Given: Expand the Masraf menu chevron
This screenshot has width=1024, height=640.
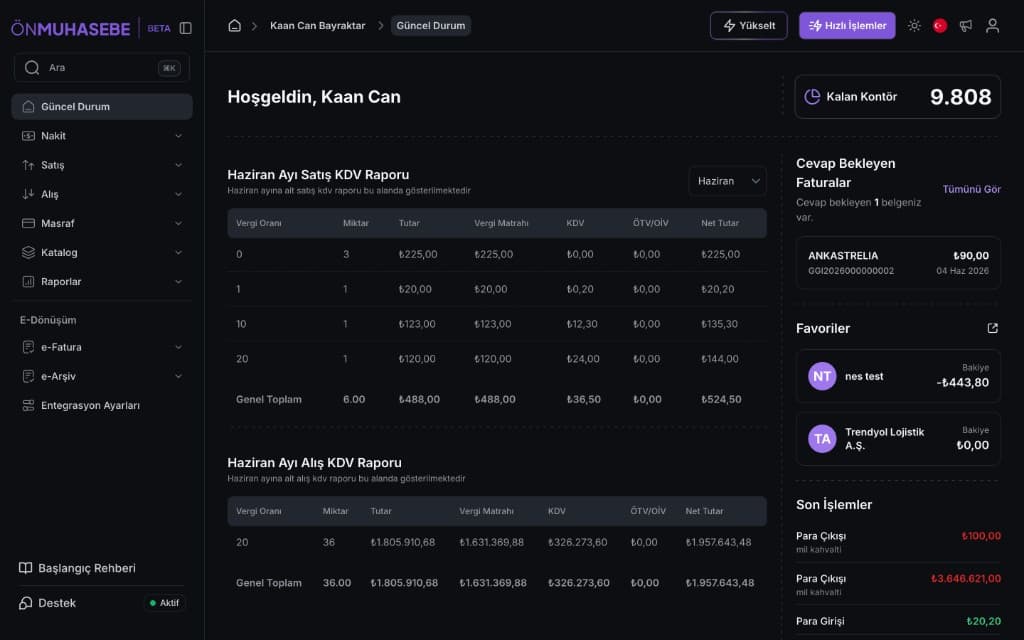Looking at the screenshot, I should [x=178, y=223].
